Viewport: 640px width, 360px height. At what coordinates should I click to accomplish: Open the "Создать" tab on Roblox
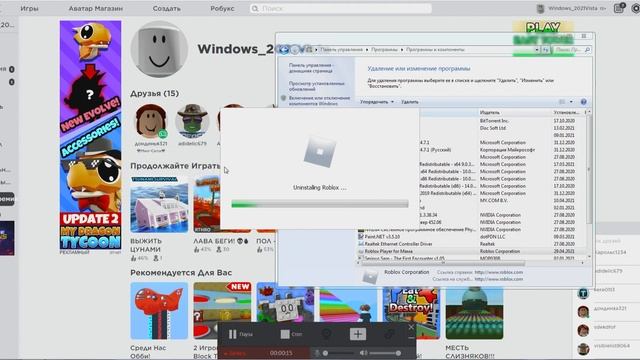click(167, 8)
